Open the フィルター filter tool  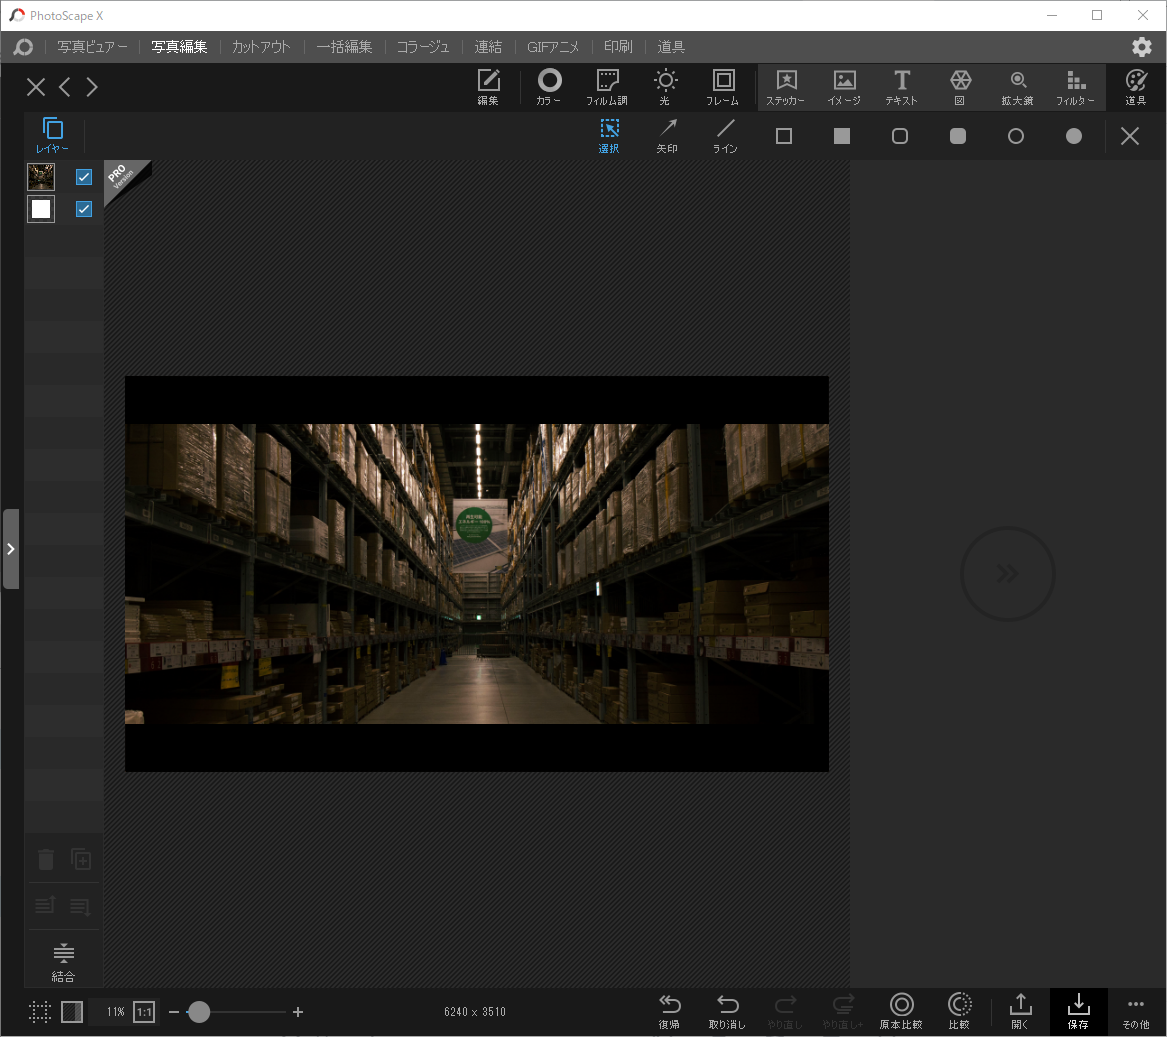[1075, 87]
